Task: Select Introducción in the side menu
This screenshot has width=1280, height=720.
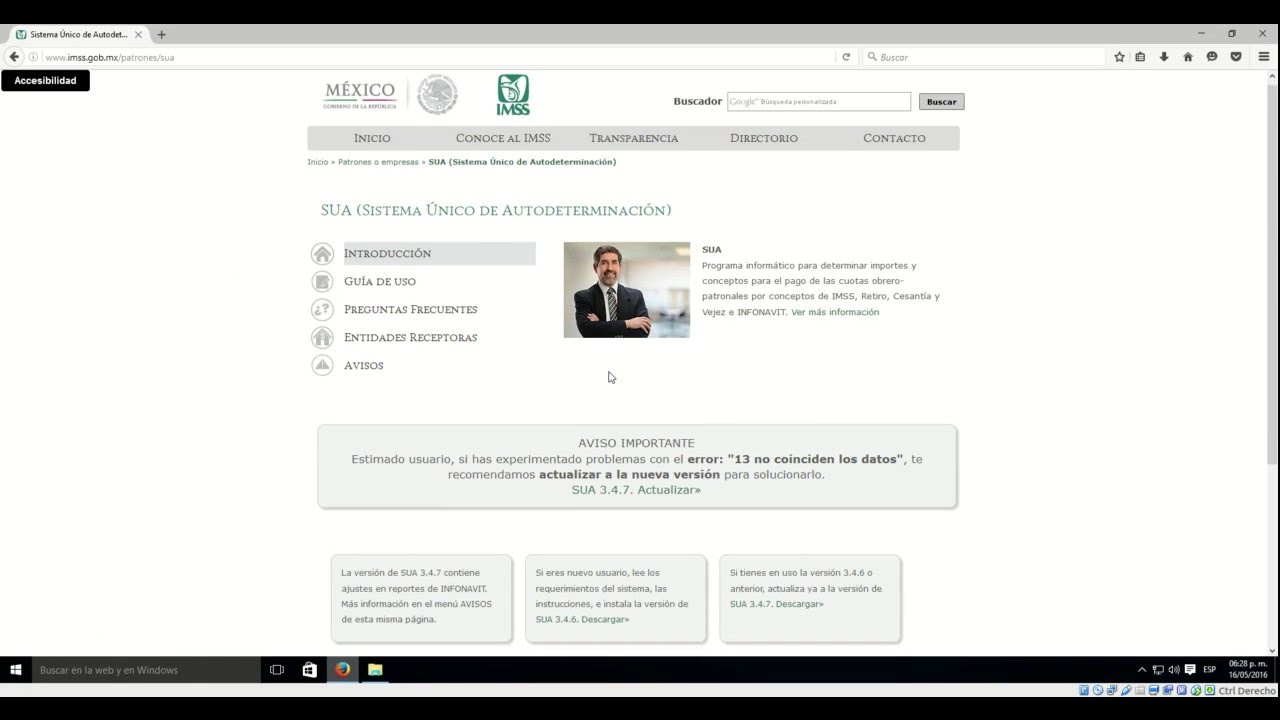Action: (x=439, y=254)
